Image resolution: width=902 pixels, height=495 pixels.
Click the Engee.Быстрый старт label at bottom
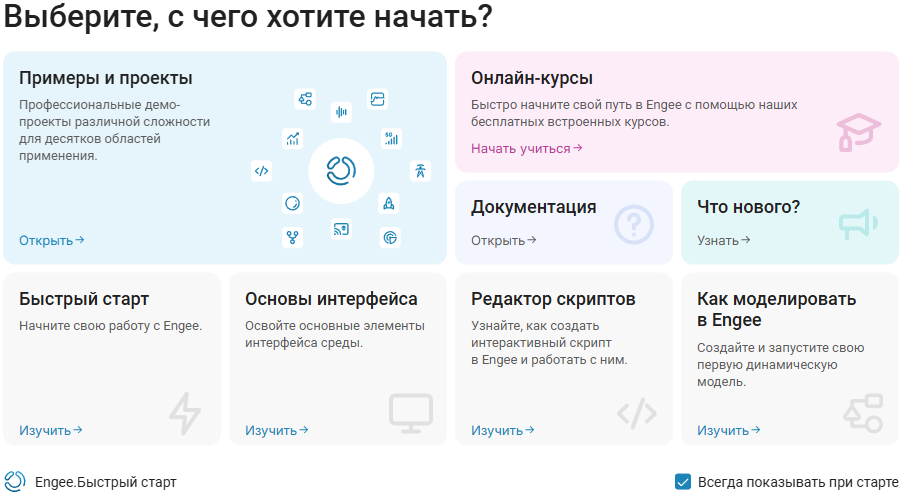tap(106, 482)
